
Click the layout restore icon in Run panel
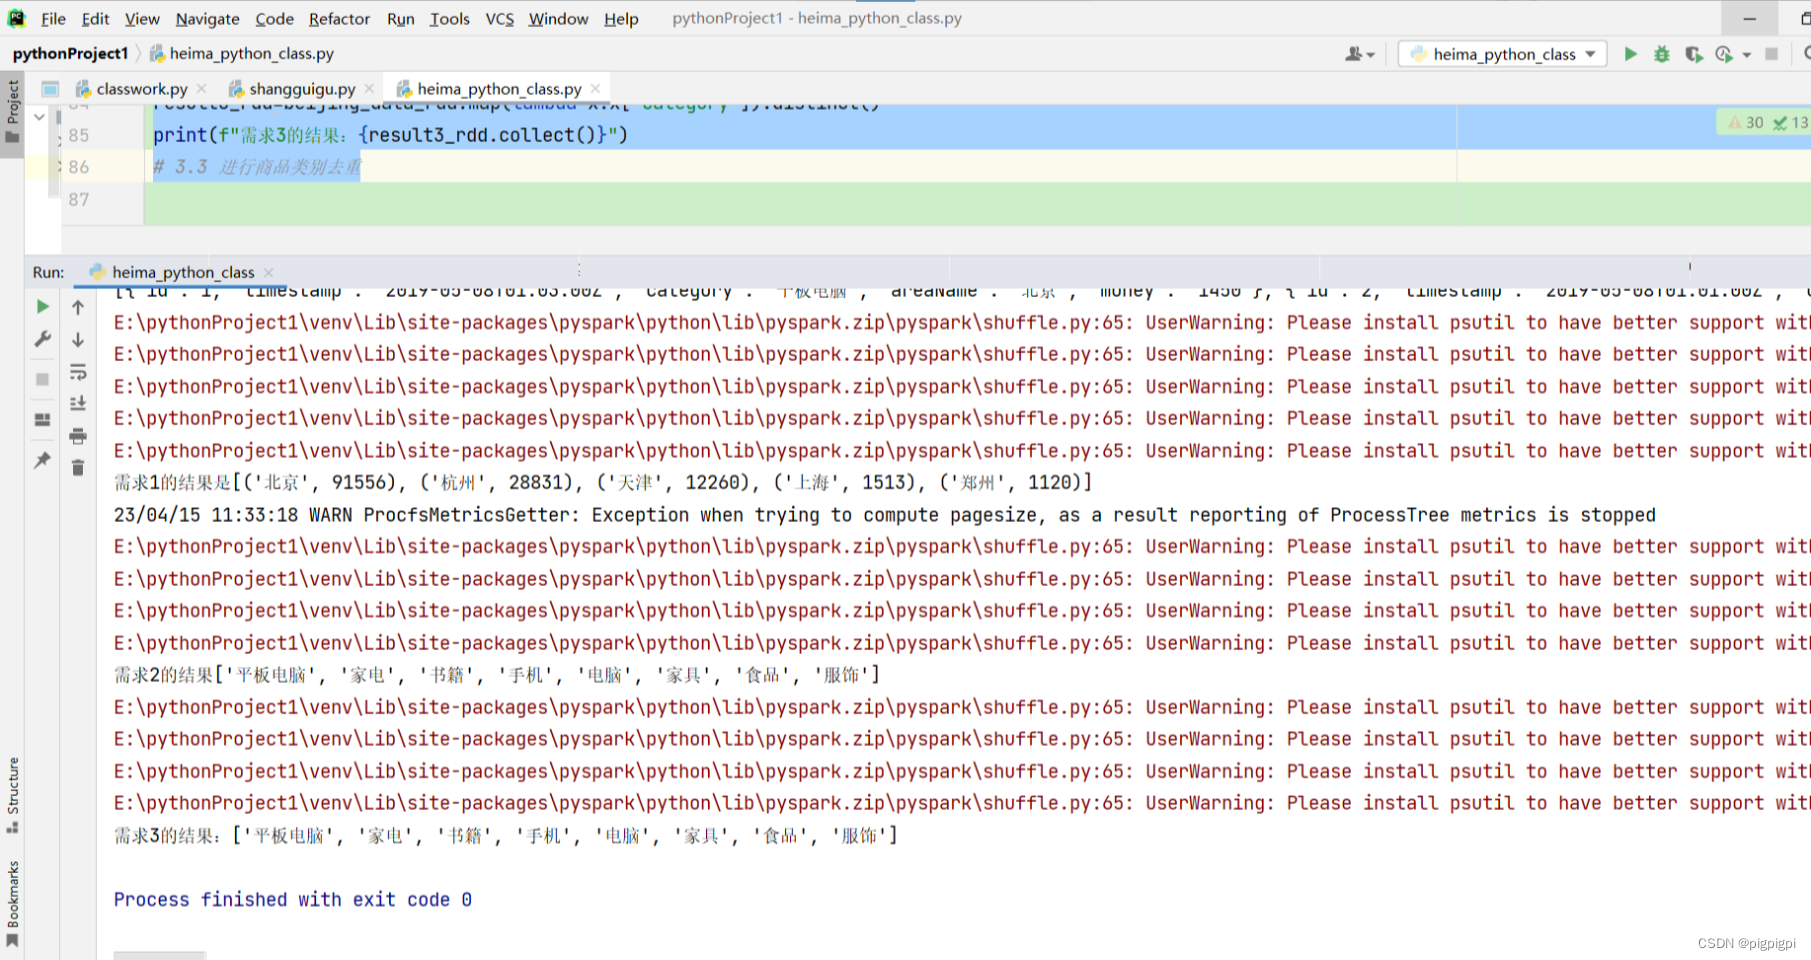coord(42,420)
